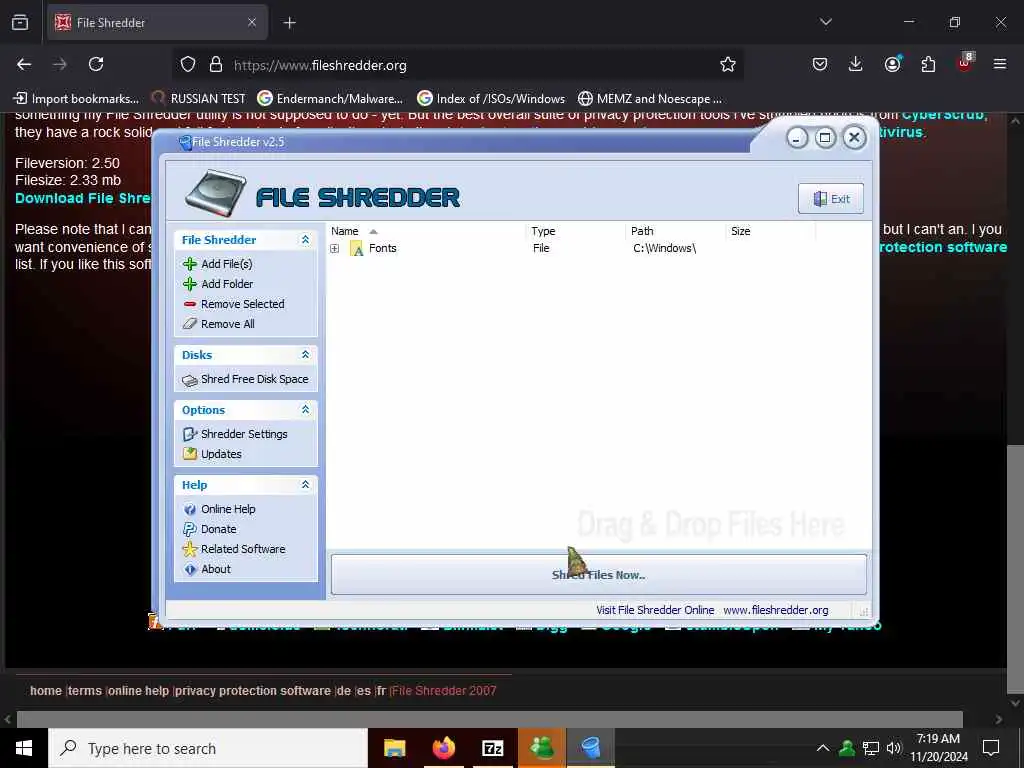
Task: Open Firefox account icon
Action: [892, 64]
